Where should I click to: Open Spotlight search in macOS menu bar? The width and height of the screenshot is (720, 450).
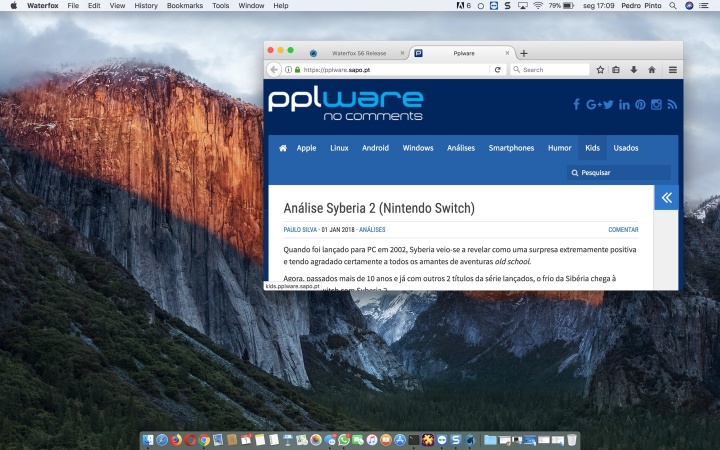(673, 6)
